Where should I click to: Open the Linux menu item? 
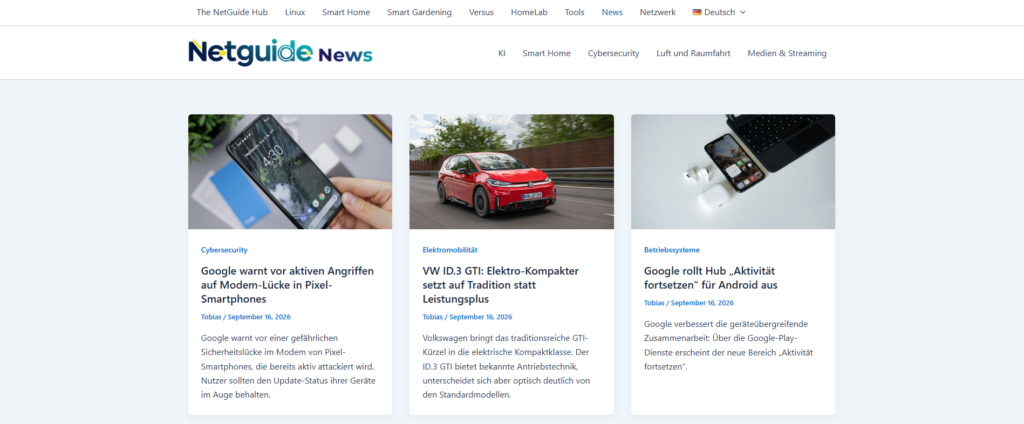(295, 12)
